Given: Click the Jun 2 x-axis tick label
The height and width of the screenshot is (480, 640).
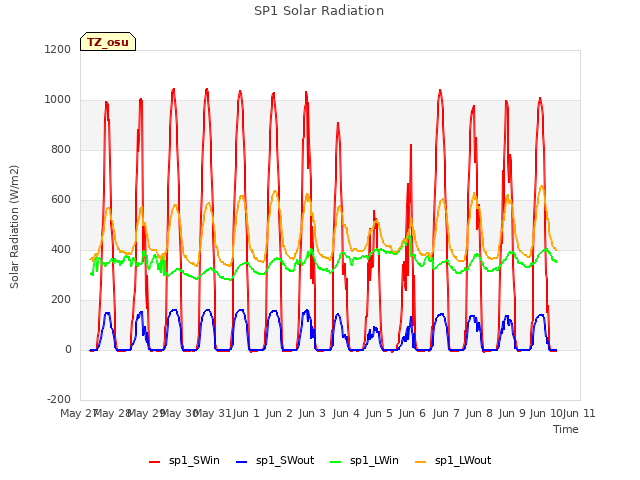Looking at the screenshot, I should pos(279,413).
